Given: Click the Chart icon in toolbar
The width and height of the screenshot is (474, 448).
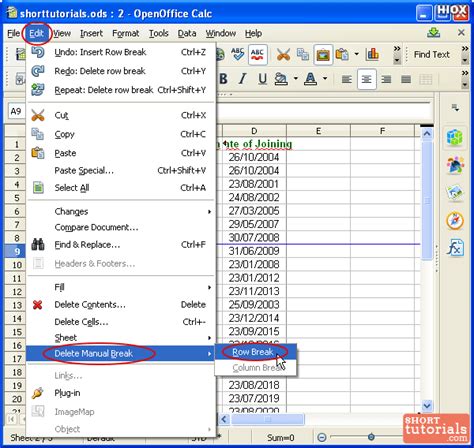Looking at the screenshot, I should pyautogui.click(x=372, y=54).
